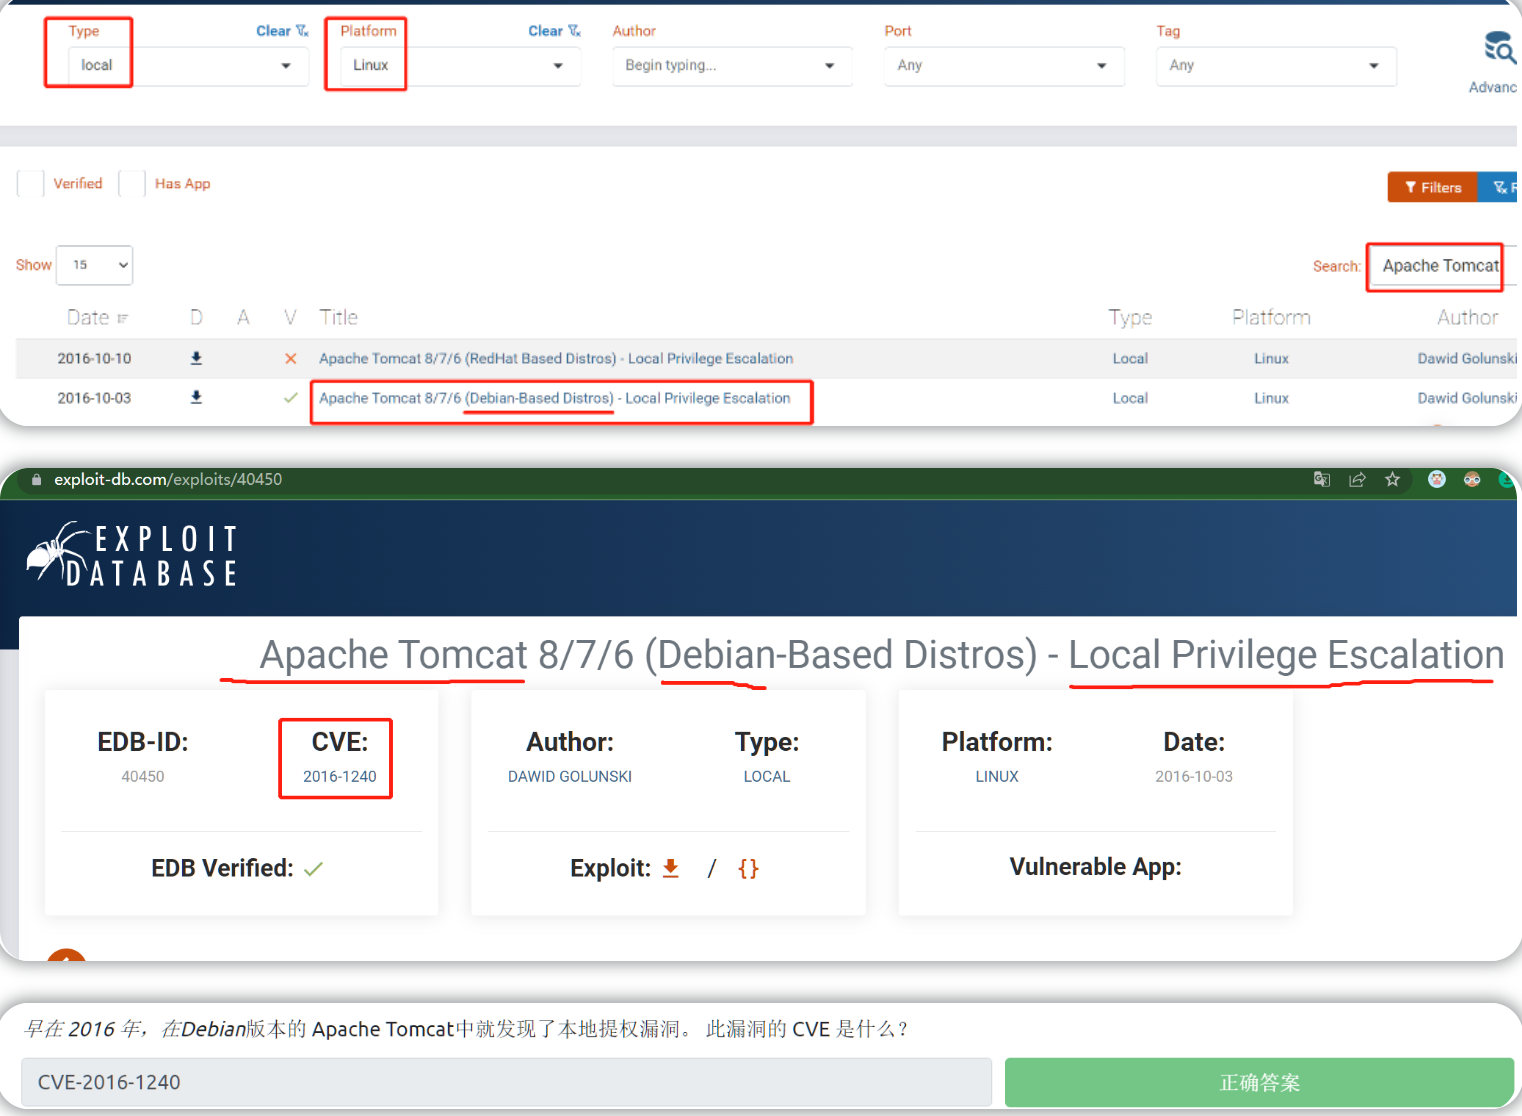Sort the table by Date column
This screenshot has width=1522, height=1116.
pyautogui.click(x=97, y=318)
